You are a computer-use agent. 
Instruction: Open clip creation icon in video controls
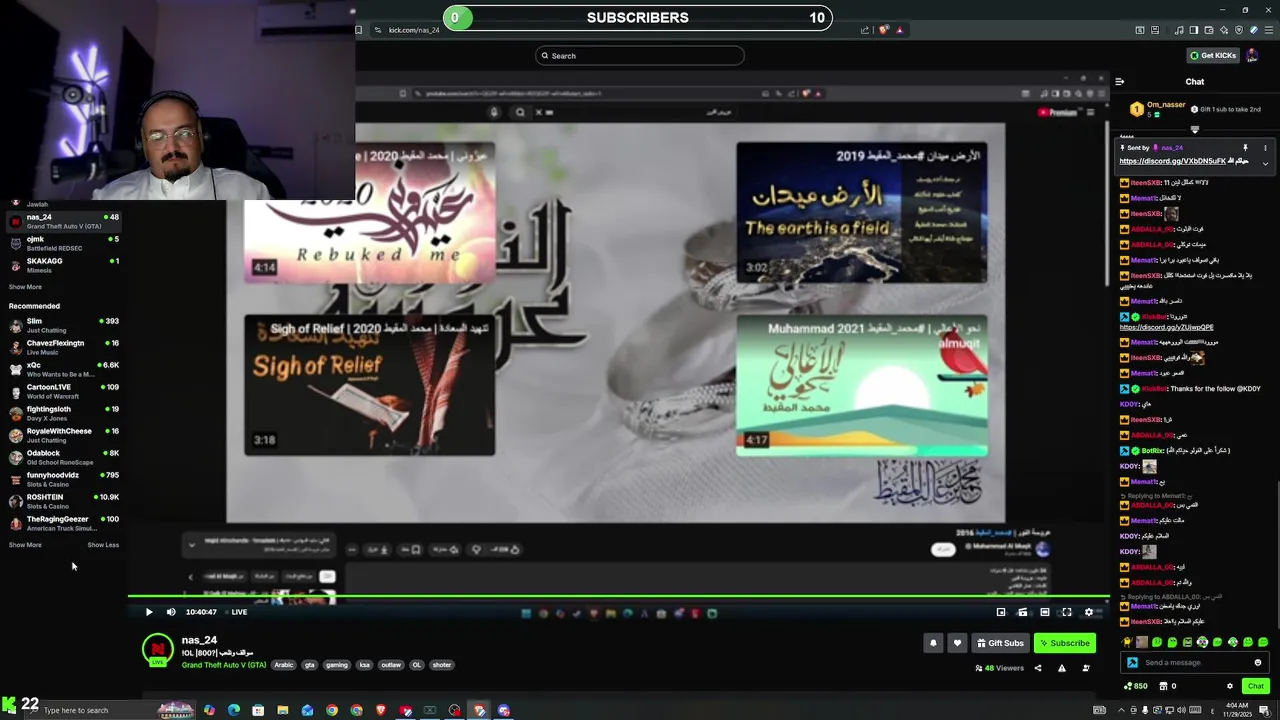[x=1023, y=612]
